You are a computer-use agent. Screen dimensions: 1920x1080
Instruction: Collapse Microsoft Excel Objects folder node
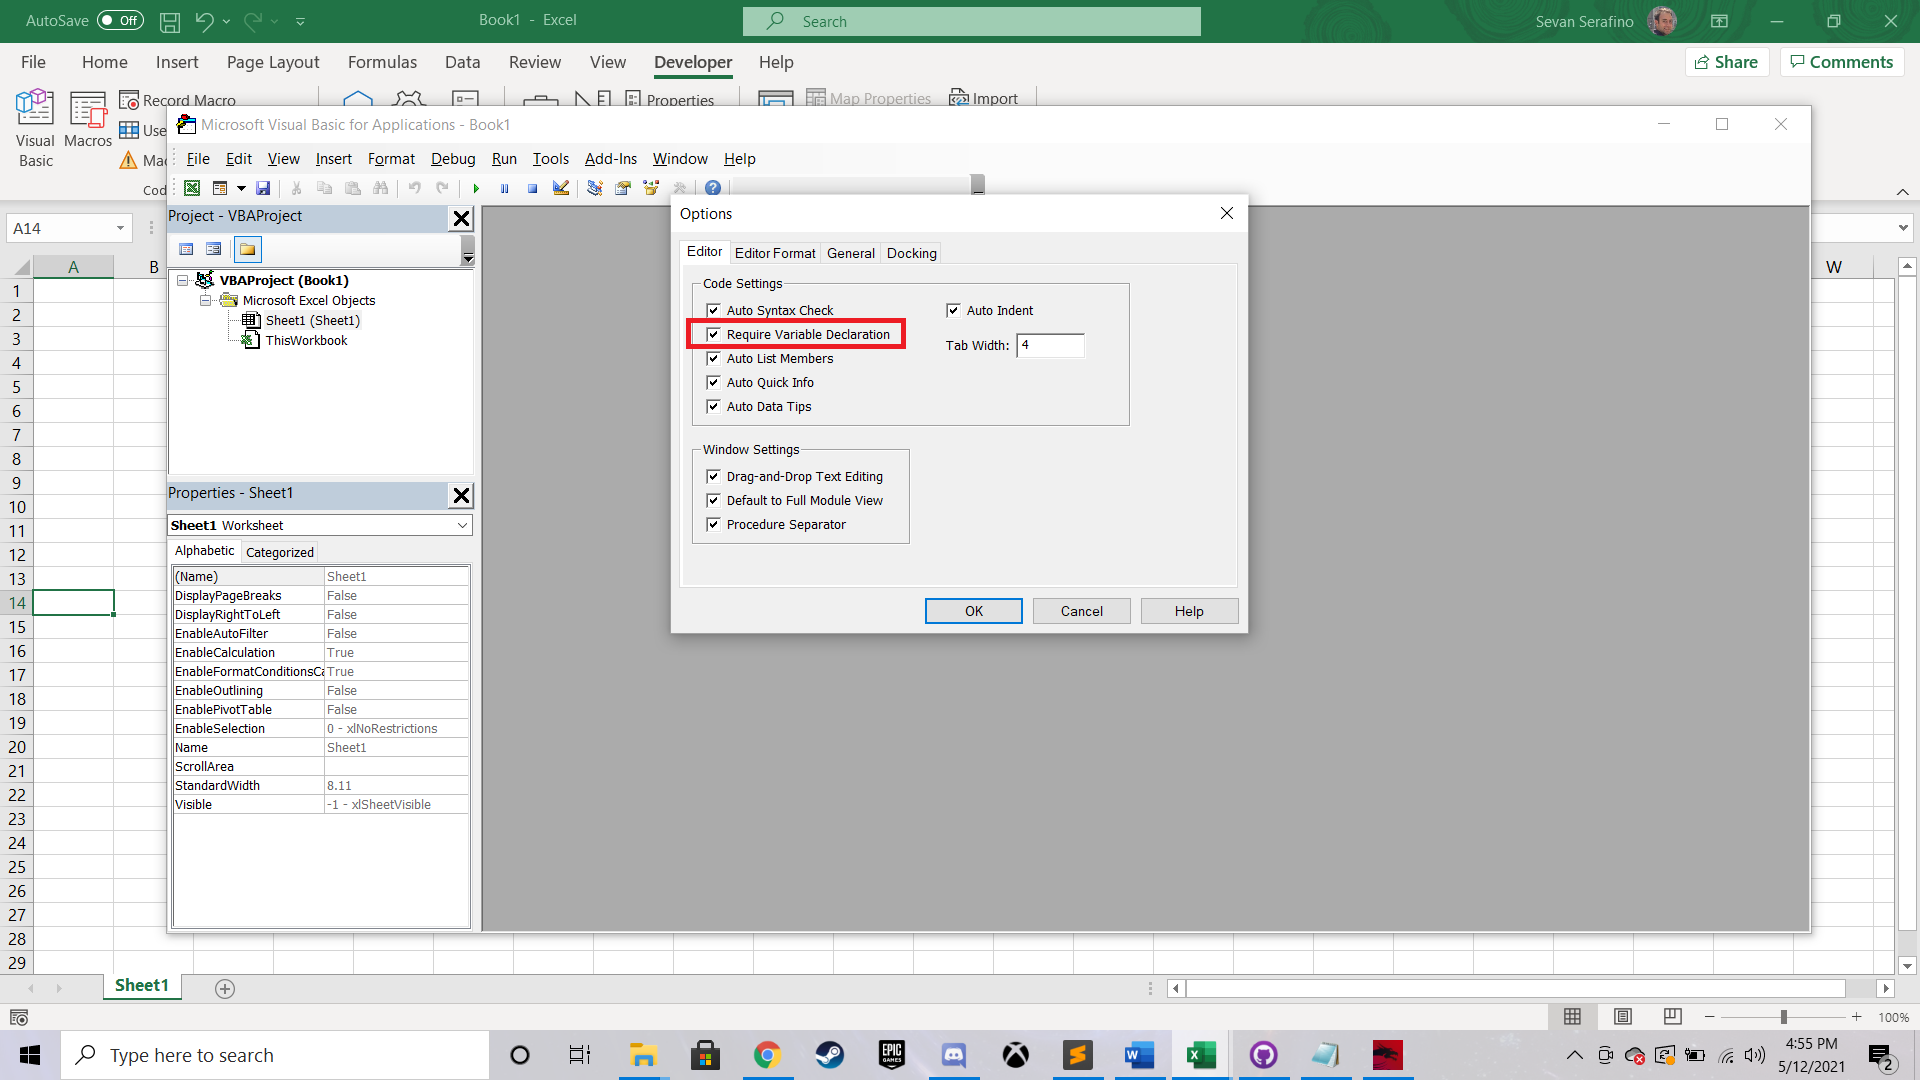tap(205, 300)
